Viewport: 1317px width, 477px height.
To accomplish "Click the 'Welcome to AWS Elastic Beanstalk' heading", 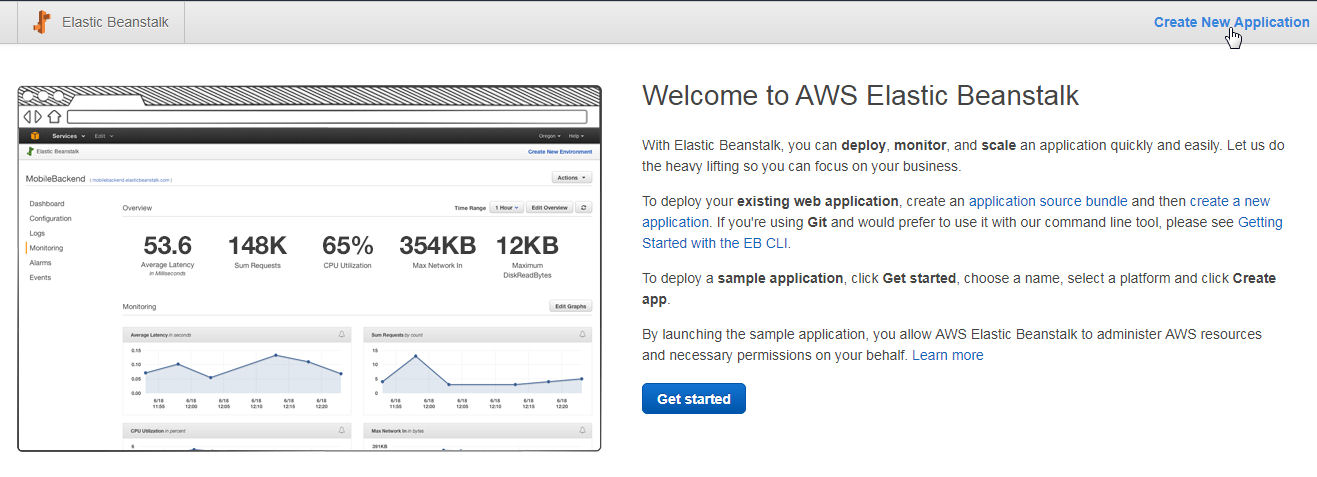I will (861, 96).
